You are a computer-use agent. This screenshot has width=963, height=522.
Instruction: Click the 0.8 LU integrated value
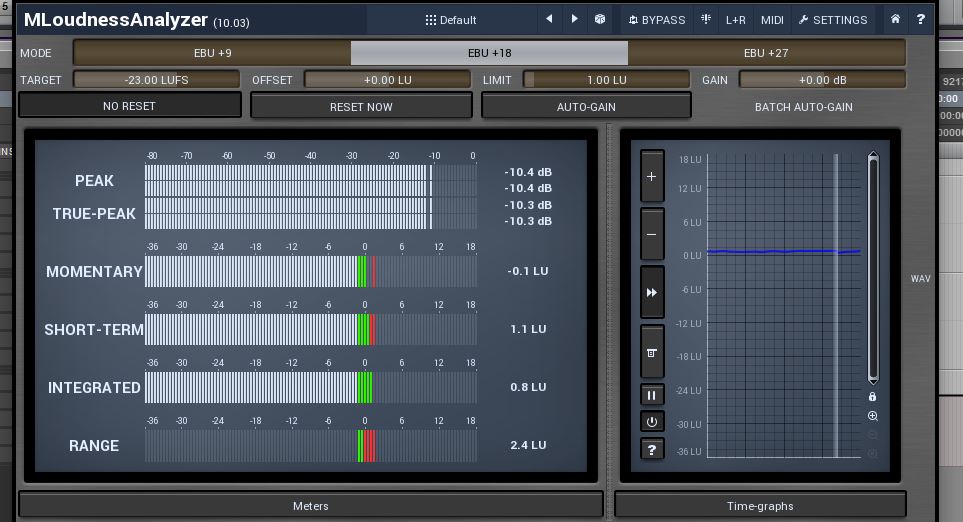click(528, 387)
